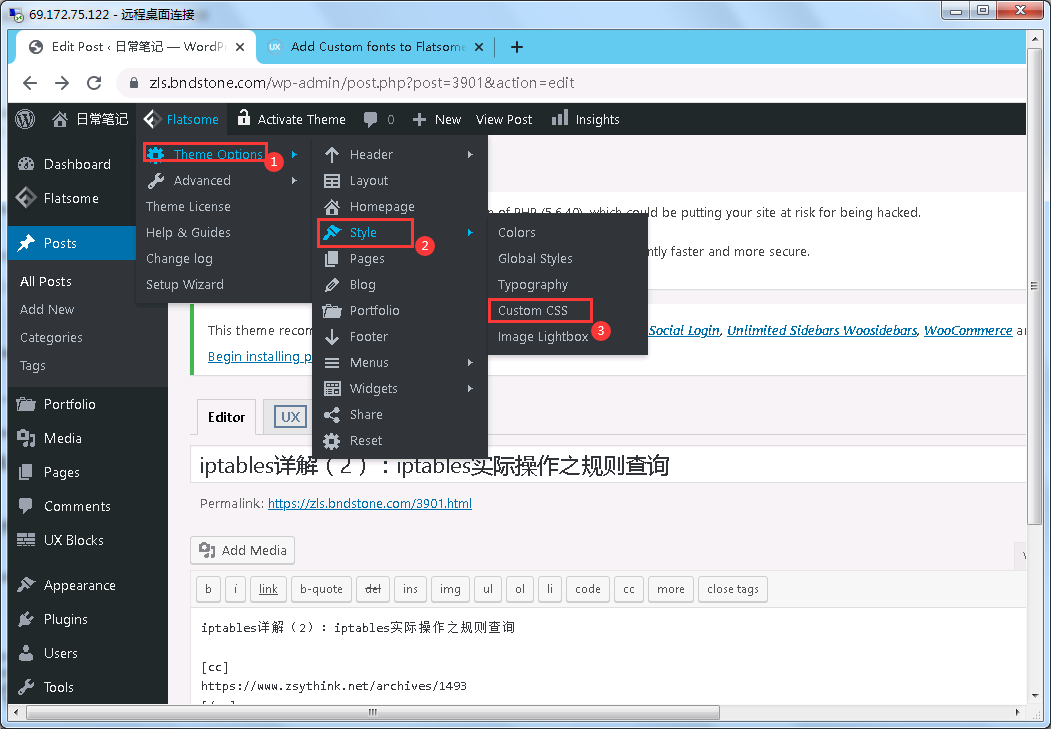Click the WordPress logo in admin bar

pos(25,119)
